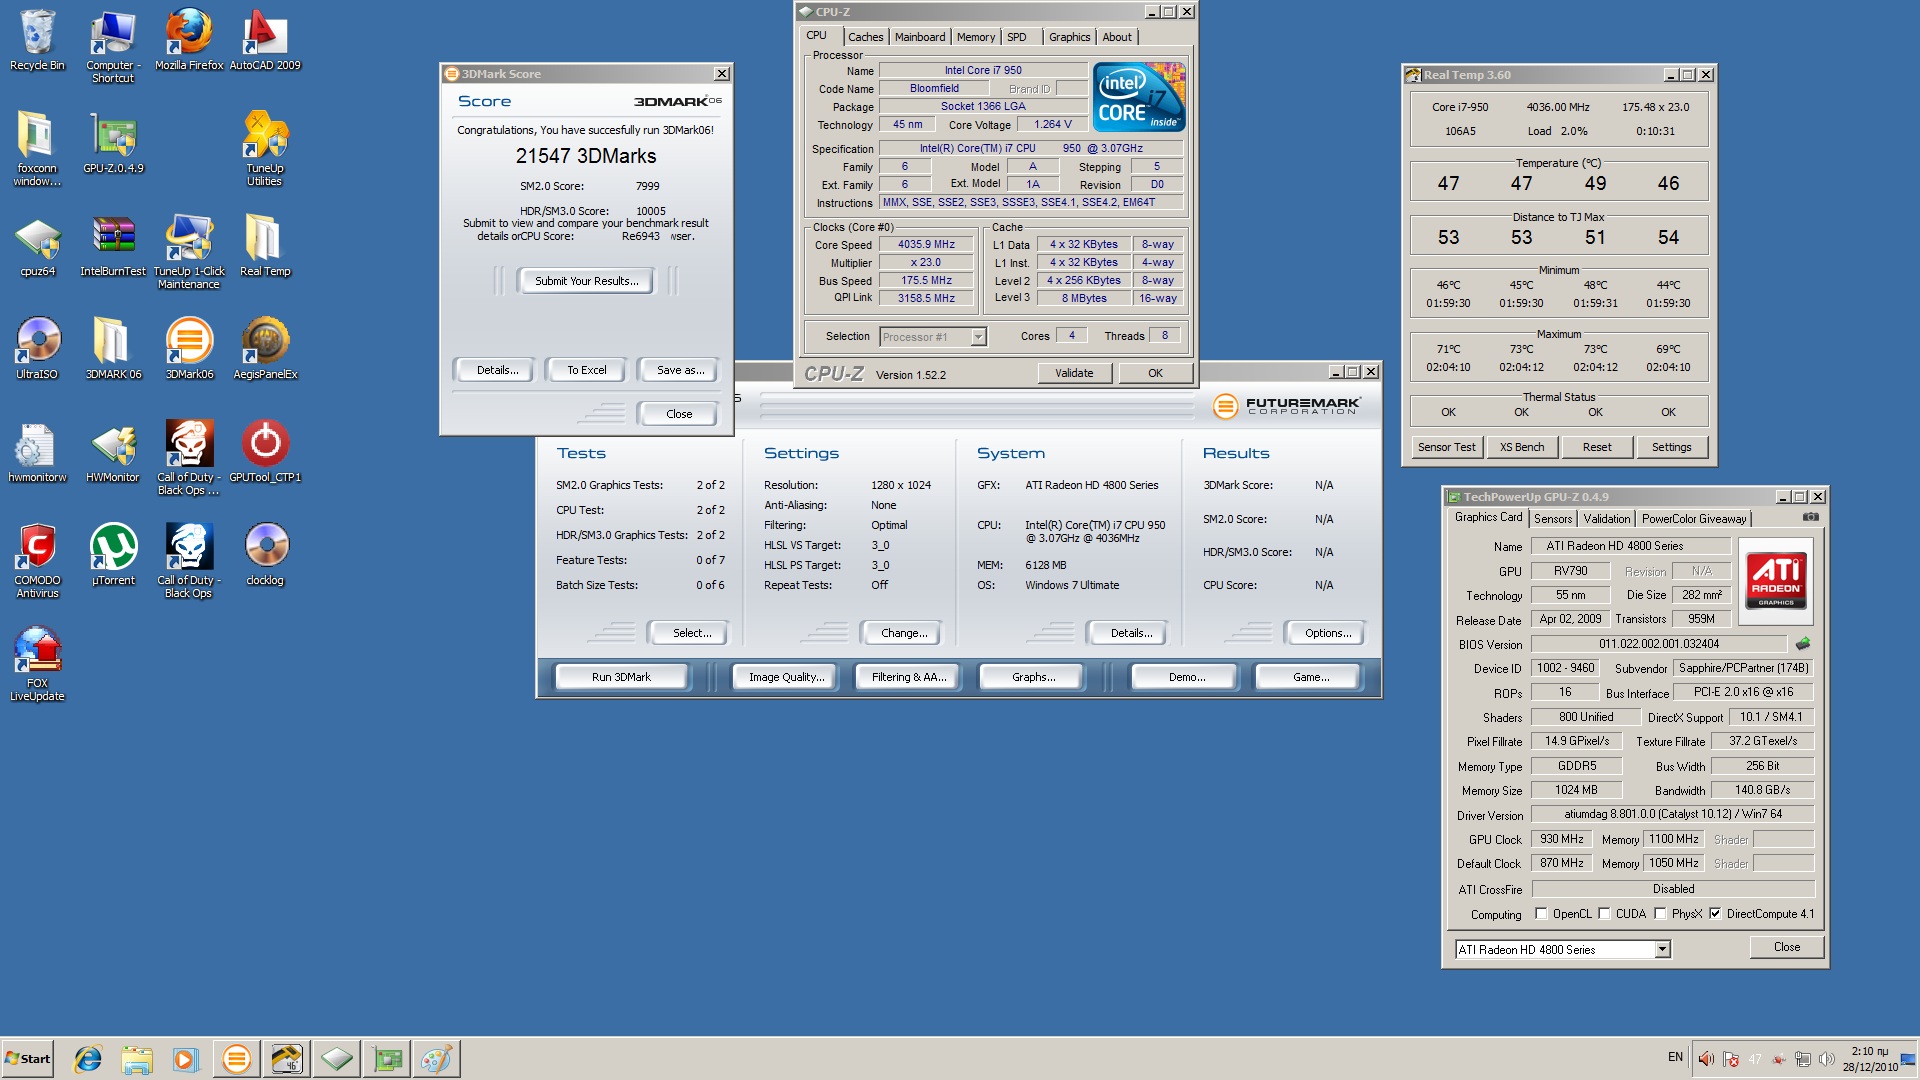Image resolution: width=1920 pixels, height=1080 pixels.
Task: Click the volume speaker tray icon
Action: click(x=1827, y=1059)
